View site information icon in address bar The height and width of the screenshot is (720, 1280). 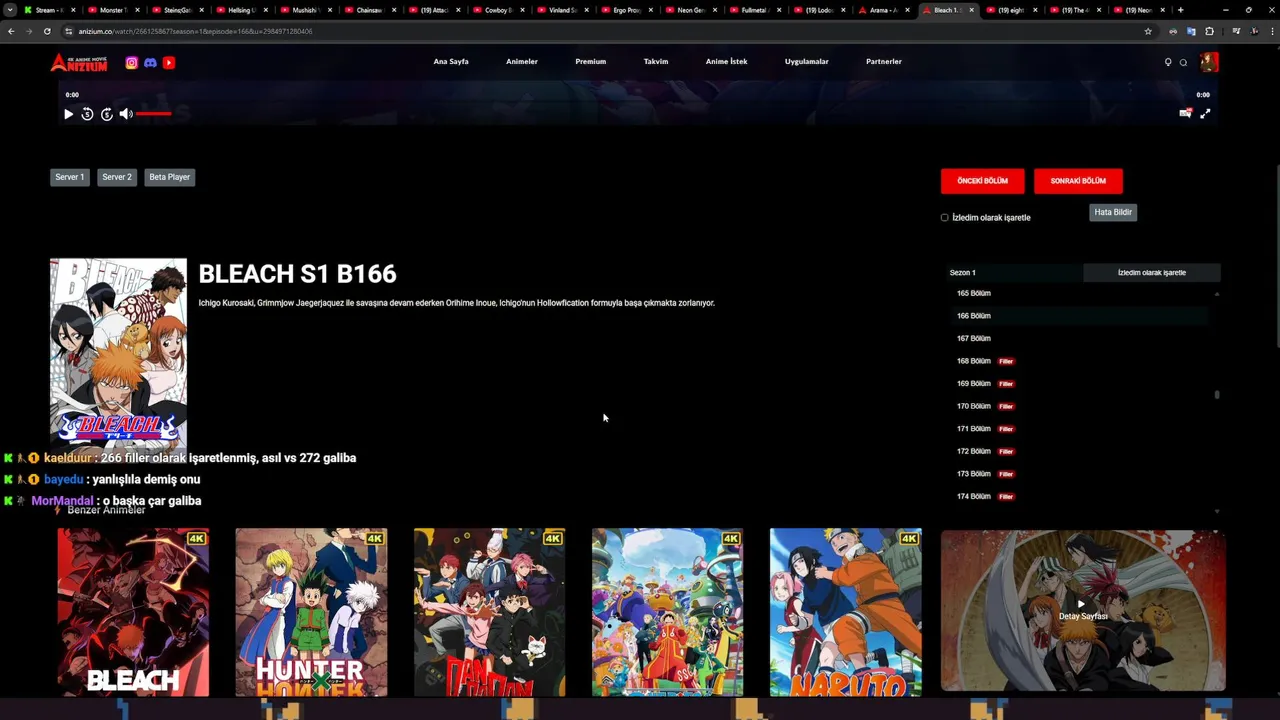point(69,31)
